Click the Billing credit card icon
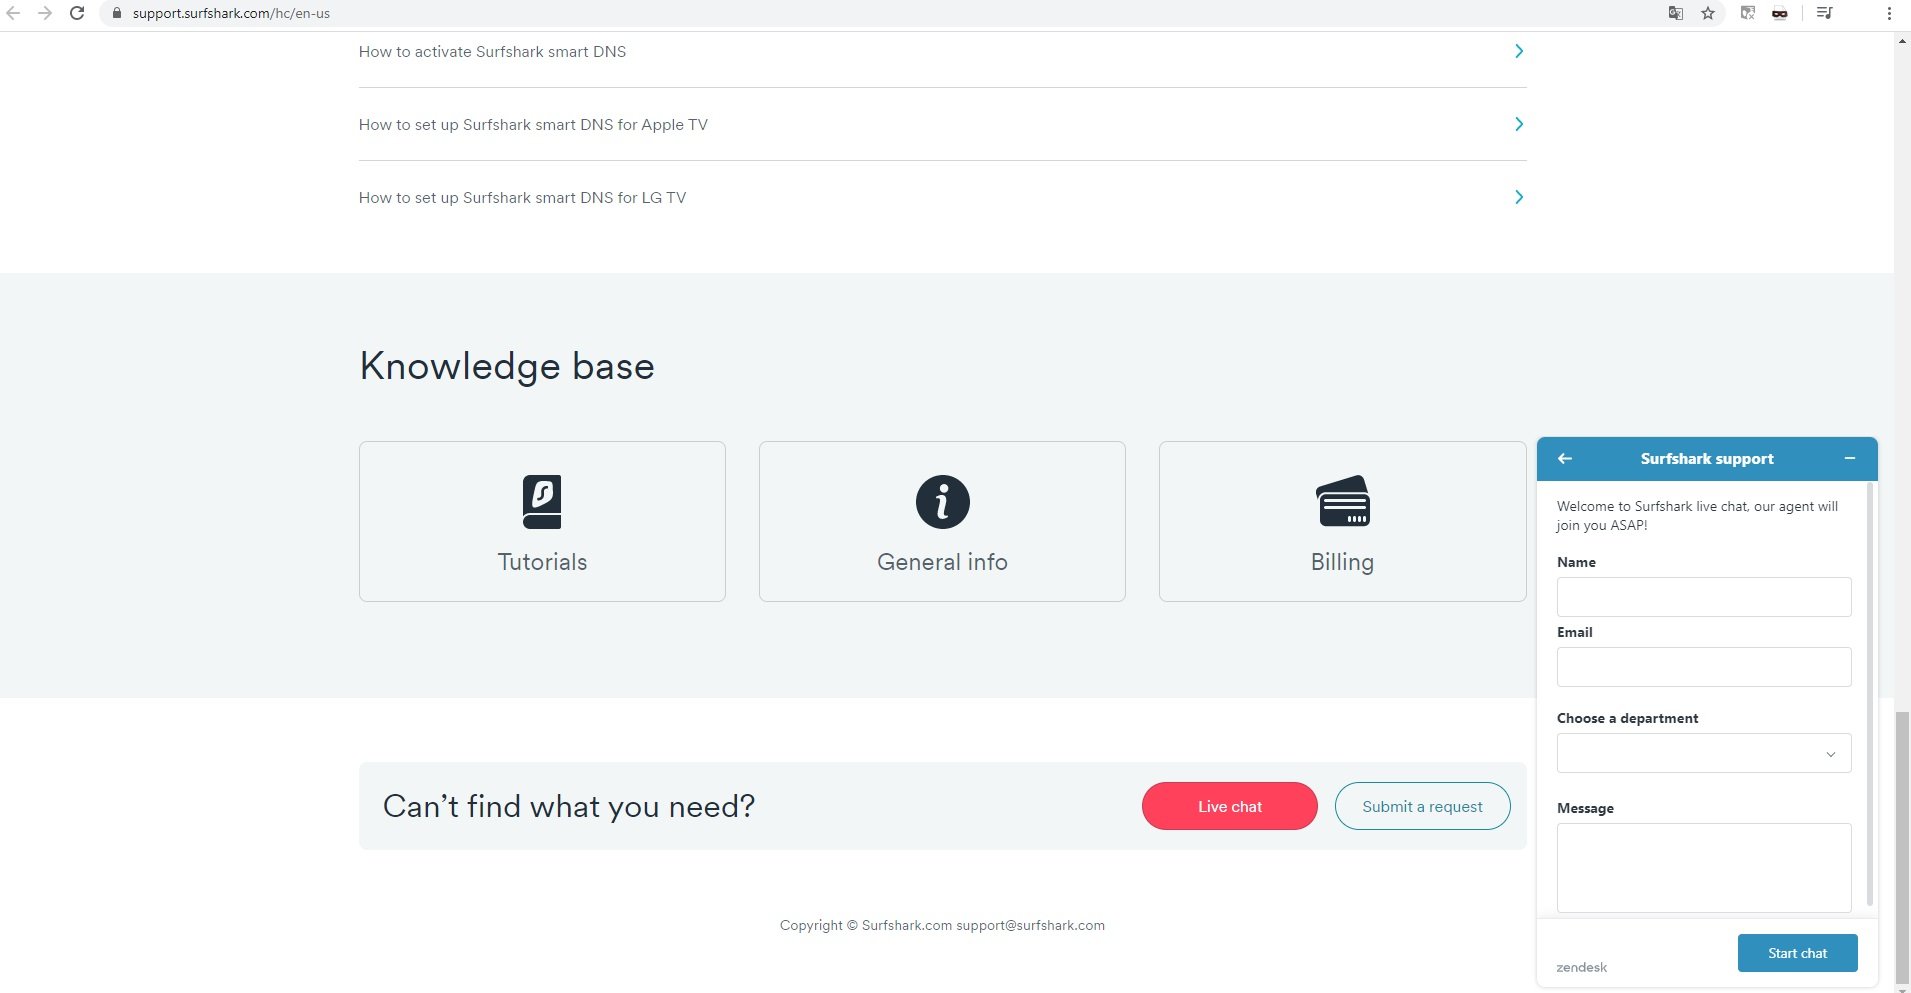The image size is (1911, 993). pos(1343,501)
